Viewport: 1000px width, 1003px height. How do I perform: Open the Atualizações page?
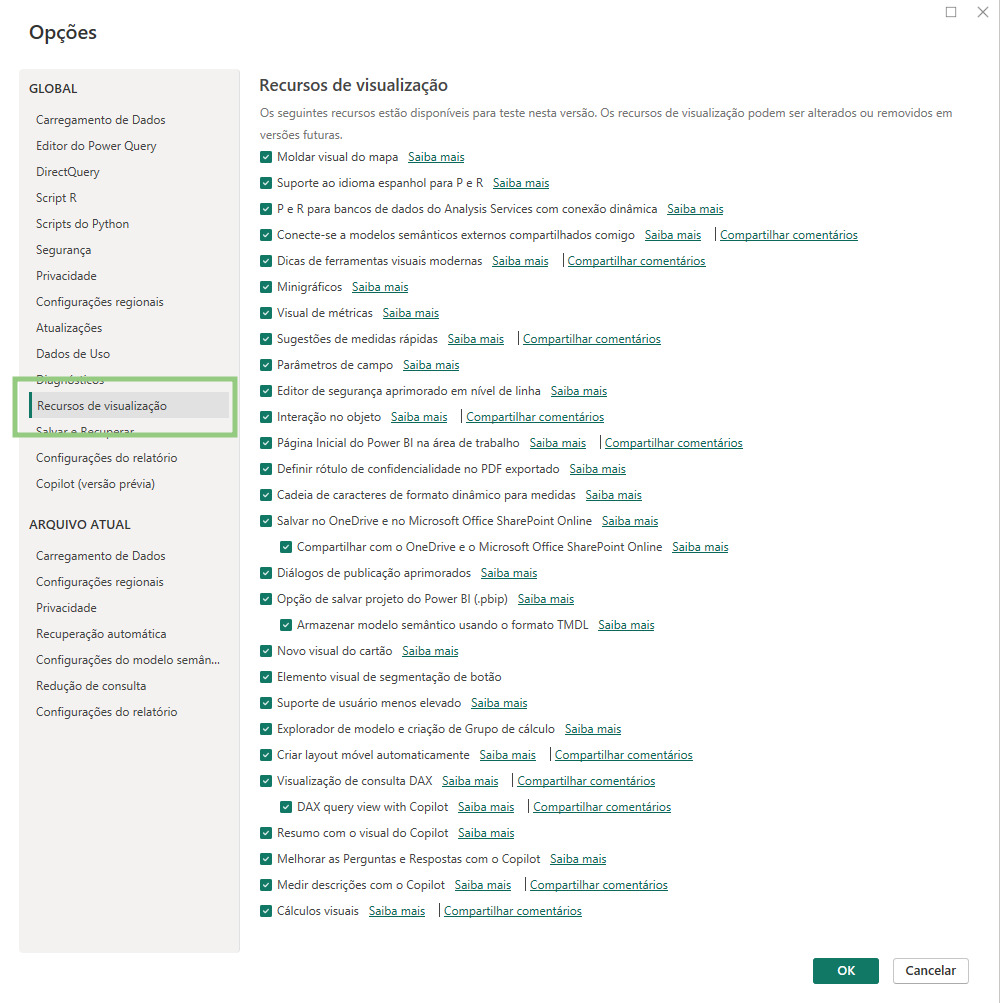[69, 328]
